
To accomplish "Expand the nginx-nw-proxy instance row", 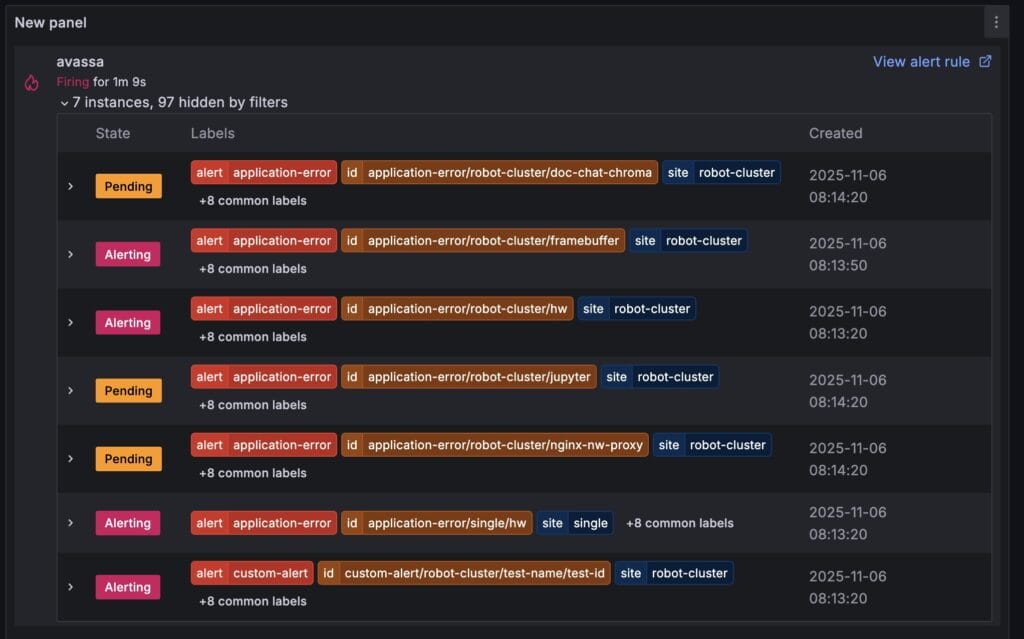I will click(70, 458).
